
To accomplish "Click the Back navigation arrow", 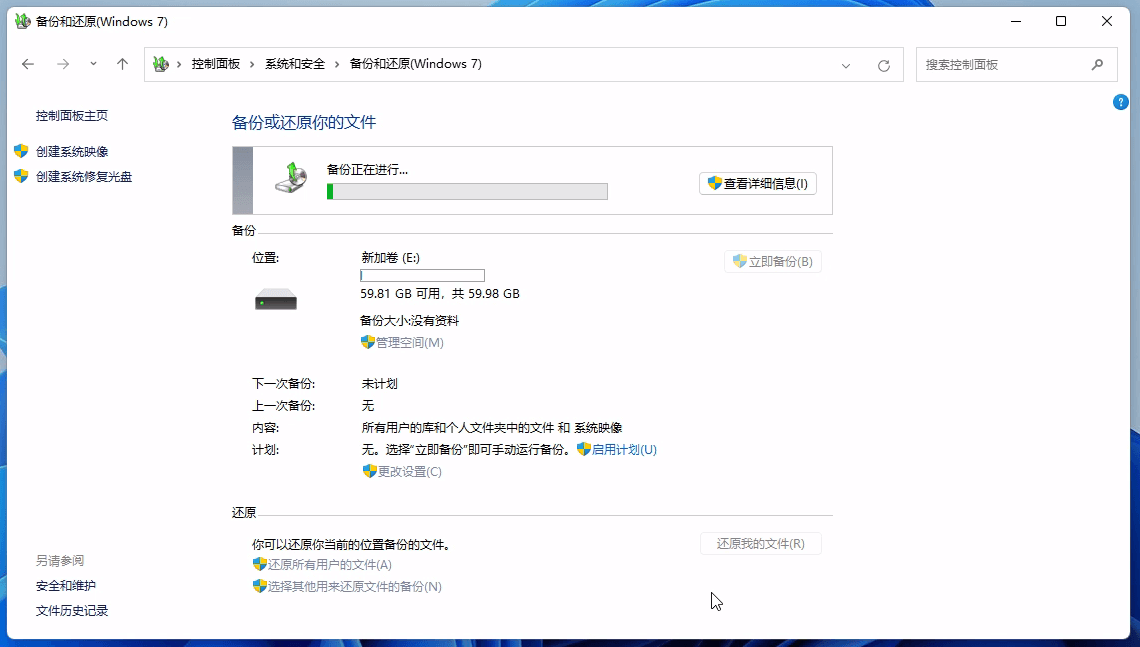I will (x=28, y=64).
